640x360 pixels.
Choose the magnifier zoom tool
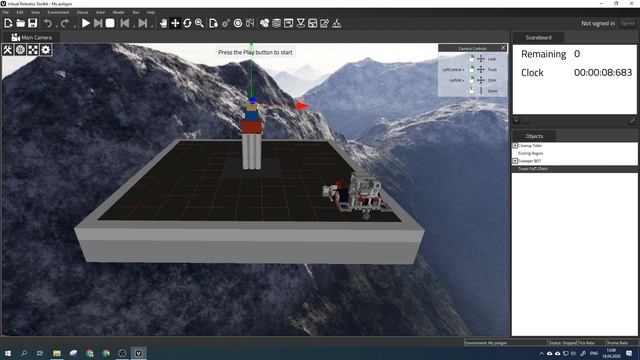[199, 23]
